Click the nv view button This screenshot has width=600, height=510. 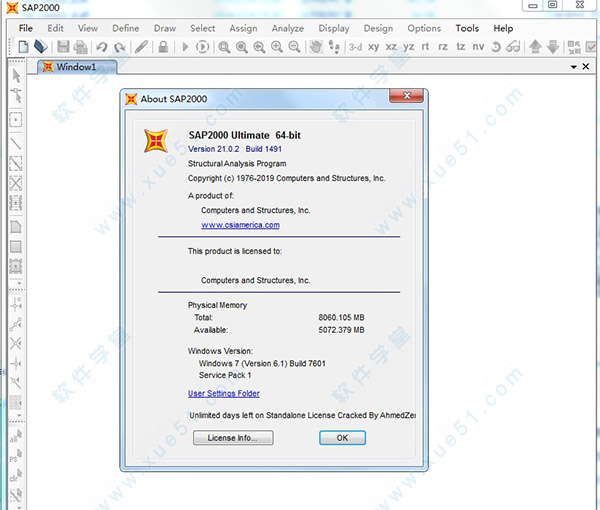pyautogui.click(x=478, y=47)
